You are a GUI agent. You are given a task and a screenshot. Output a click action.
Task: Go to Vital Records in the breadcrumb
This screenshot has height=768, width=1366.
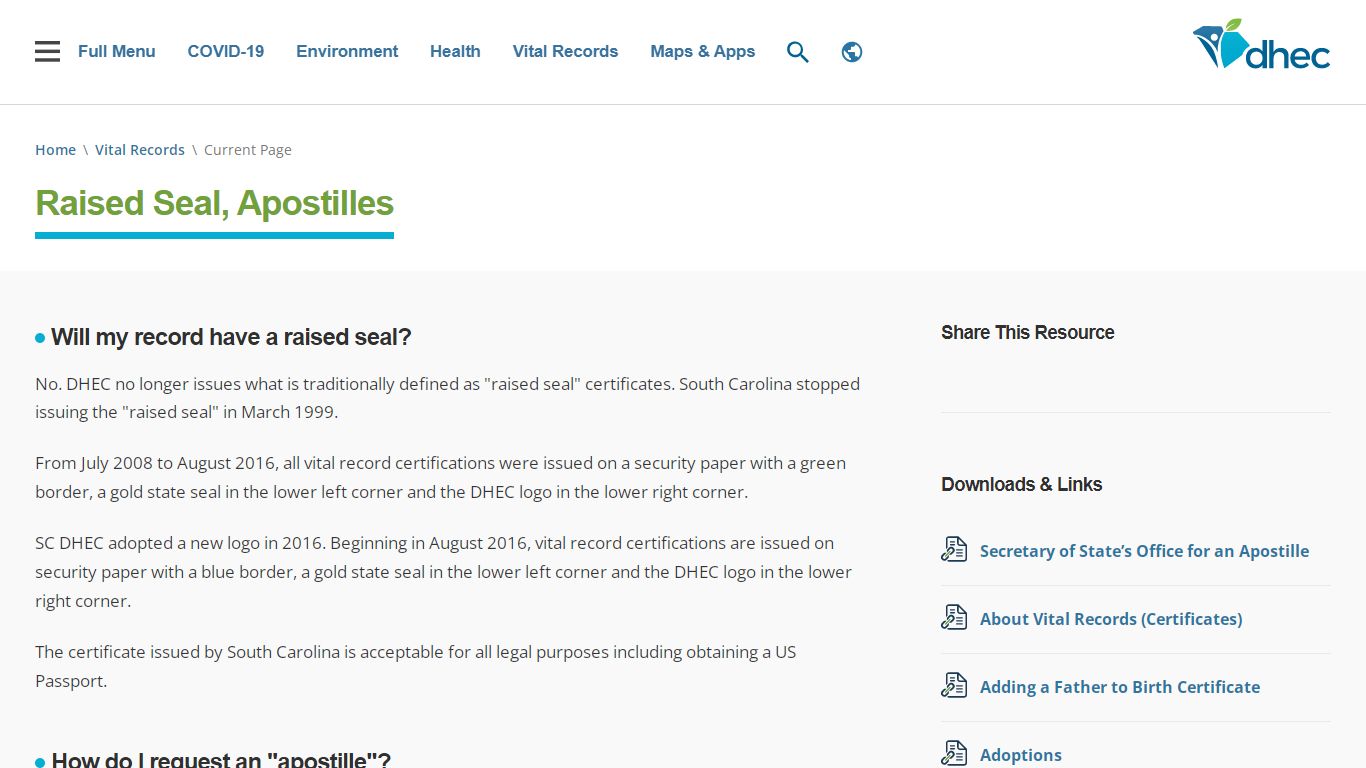(x=140, y=150)
